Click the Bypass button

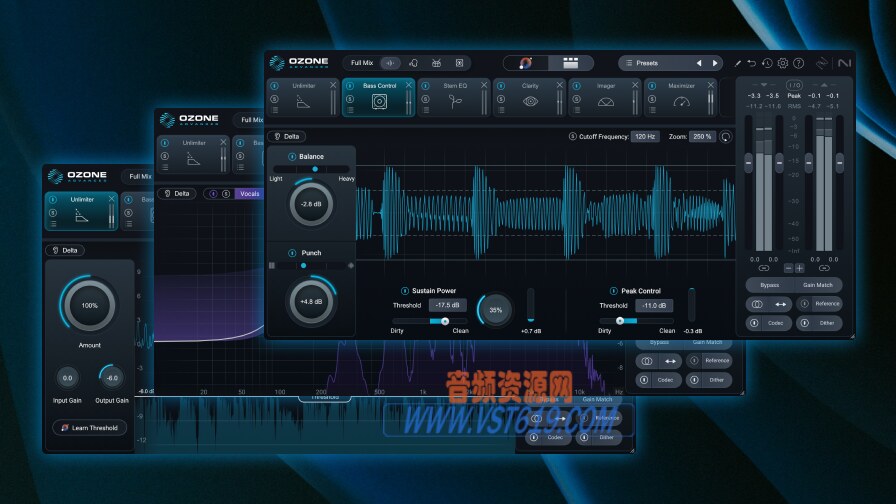pyautogui.click(x=770, y=285)
